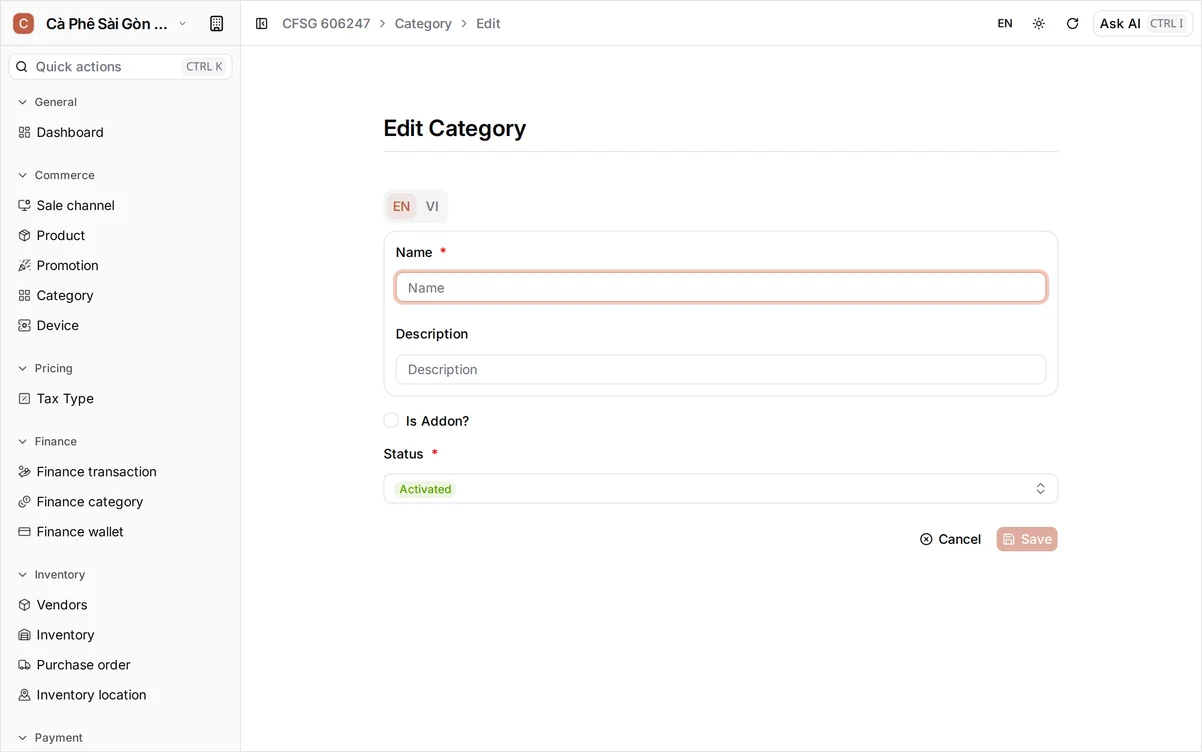Open the Status dropdown showing Activated
The height and width of the screenshot is (752, 1202).
tap(720, 488)
